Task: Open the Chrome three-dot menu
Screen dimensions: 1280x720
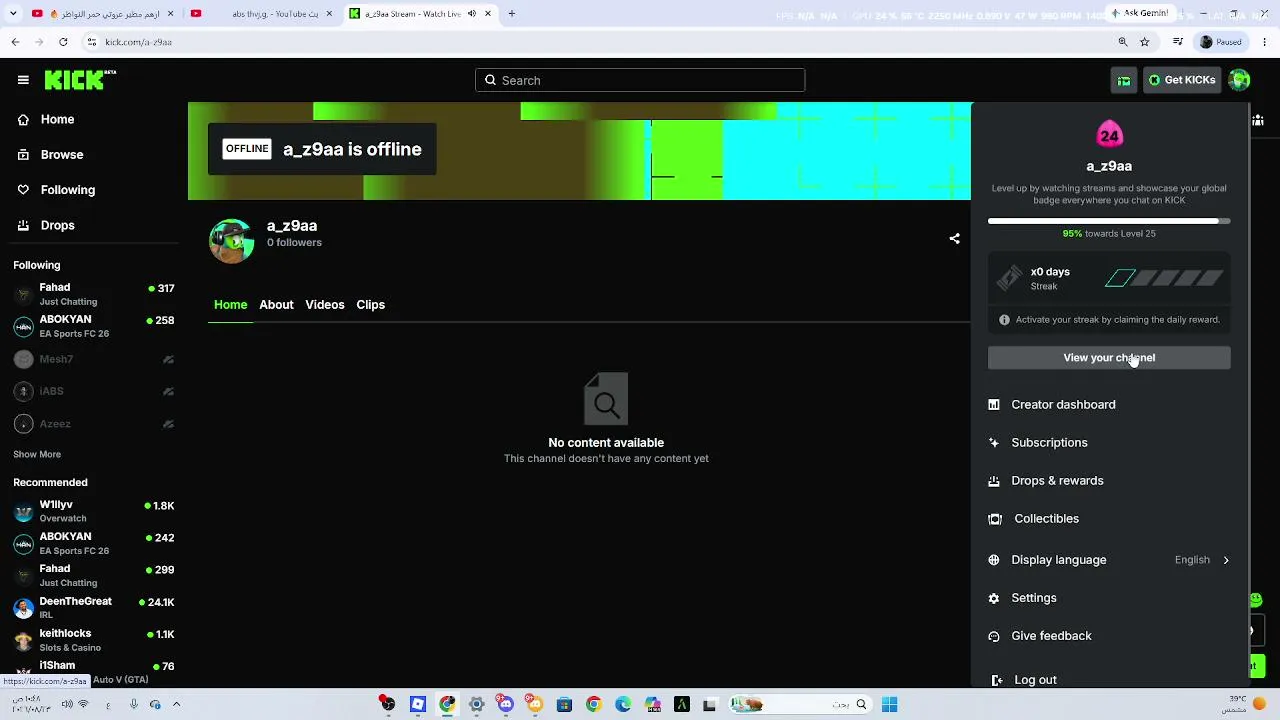Action: point(1265,42)
